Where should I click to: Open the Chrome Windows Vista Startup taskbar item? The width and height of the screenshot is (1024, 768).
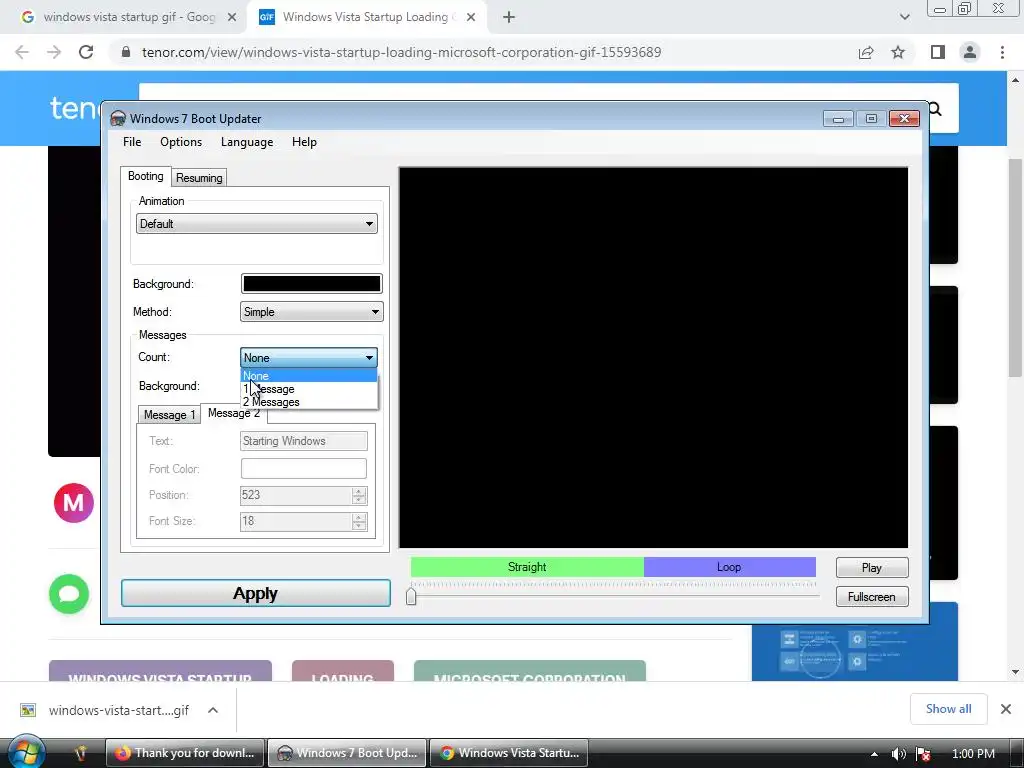(509, 753)
